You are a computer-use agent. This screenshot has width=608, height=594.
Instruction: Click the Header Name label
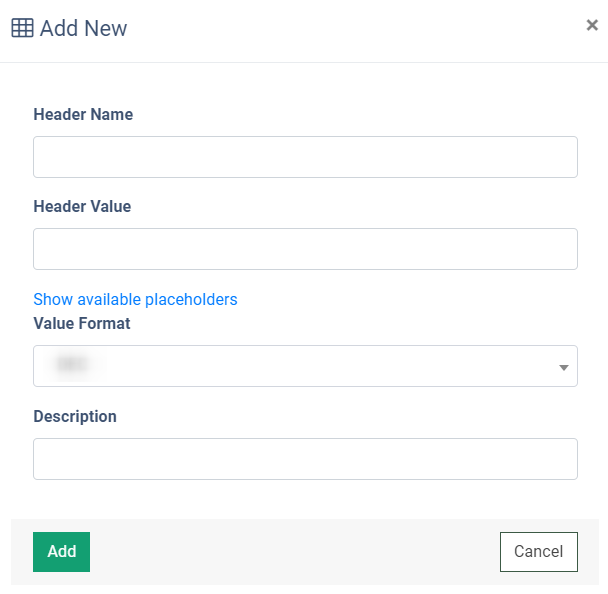pos(83,114)
